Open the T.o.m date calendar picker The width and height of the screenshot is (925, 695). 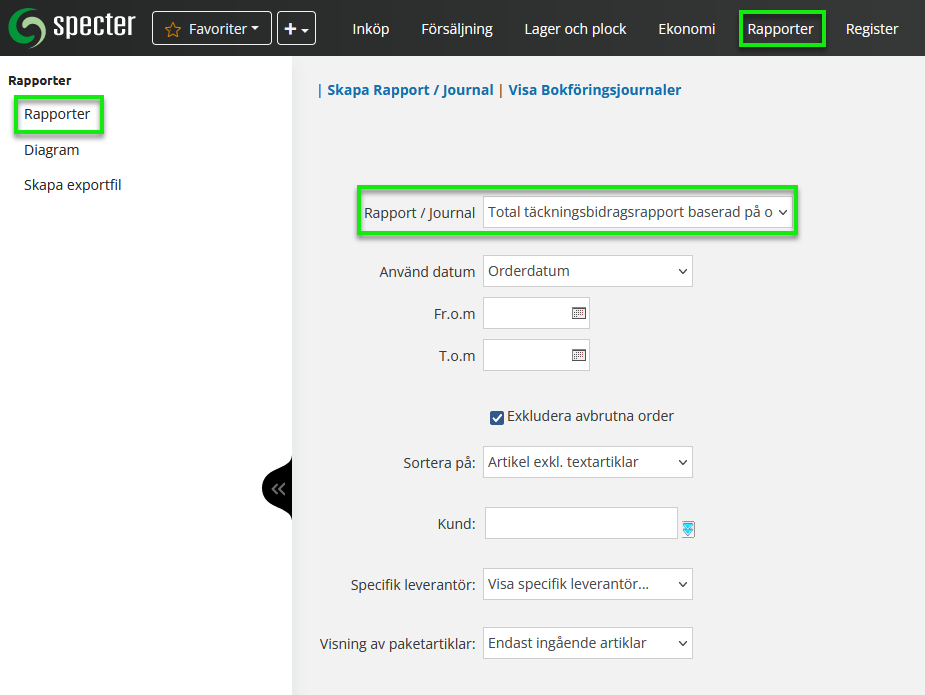[x=578, y=355]
